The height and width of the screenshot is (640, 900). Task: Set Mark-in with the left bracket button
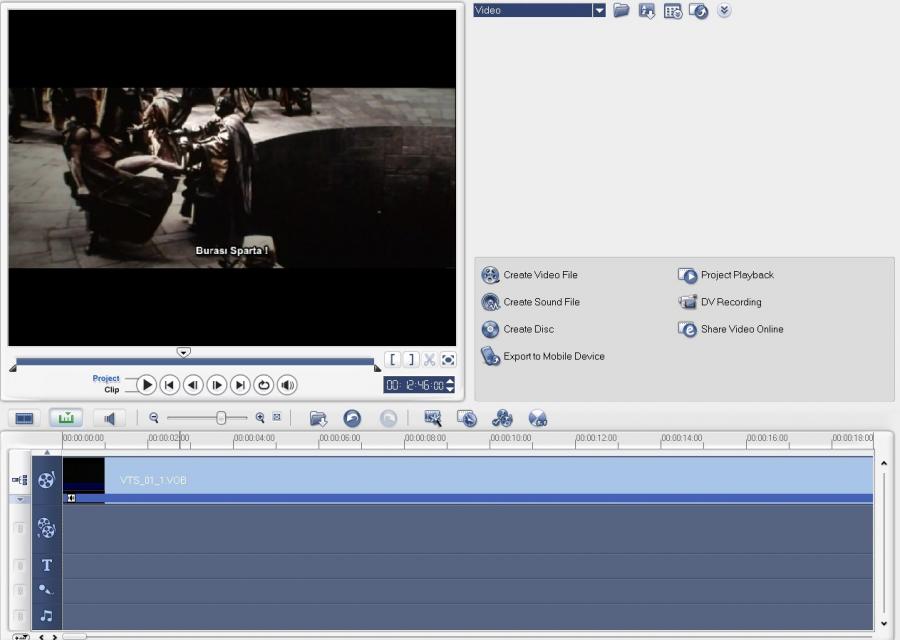click(x=392, y=360)
